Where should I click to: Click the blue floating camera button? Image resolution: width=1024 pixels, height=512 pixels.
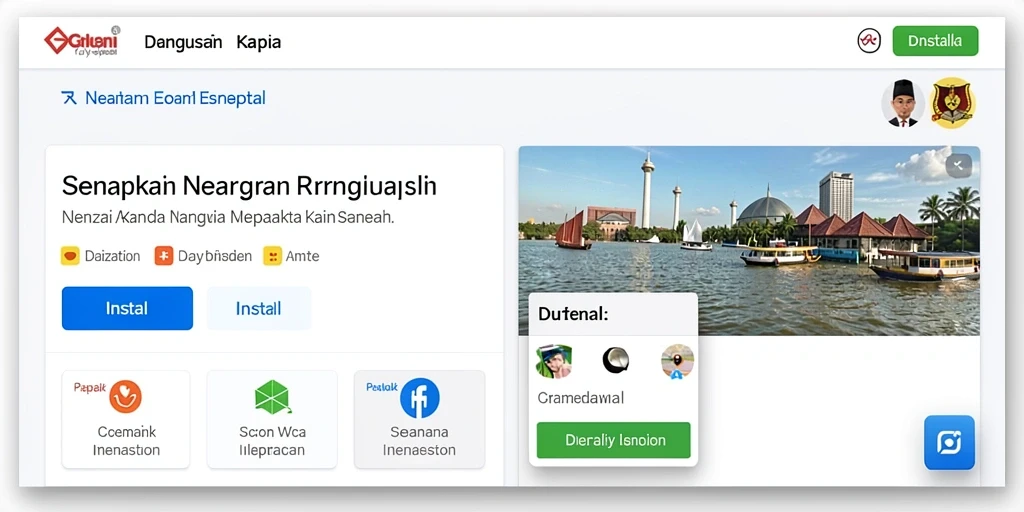click(949, 443)
